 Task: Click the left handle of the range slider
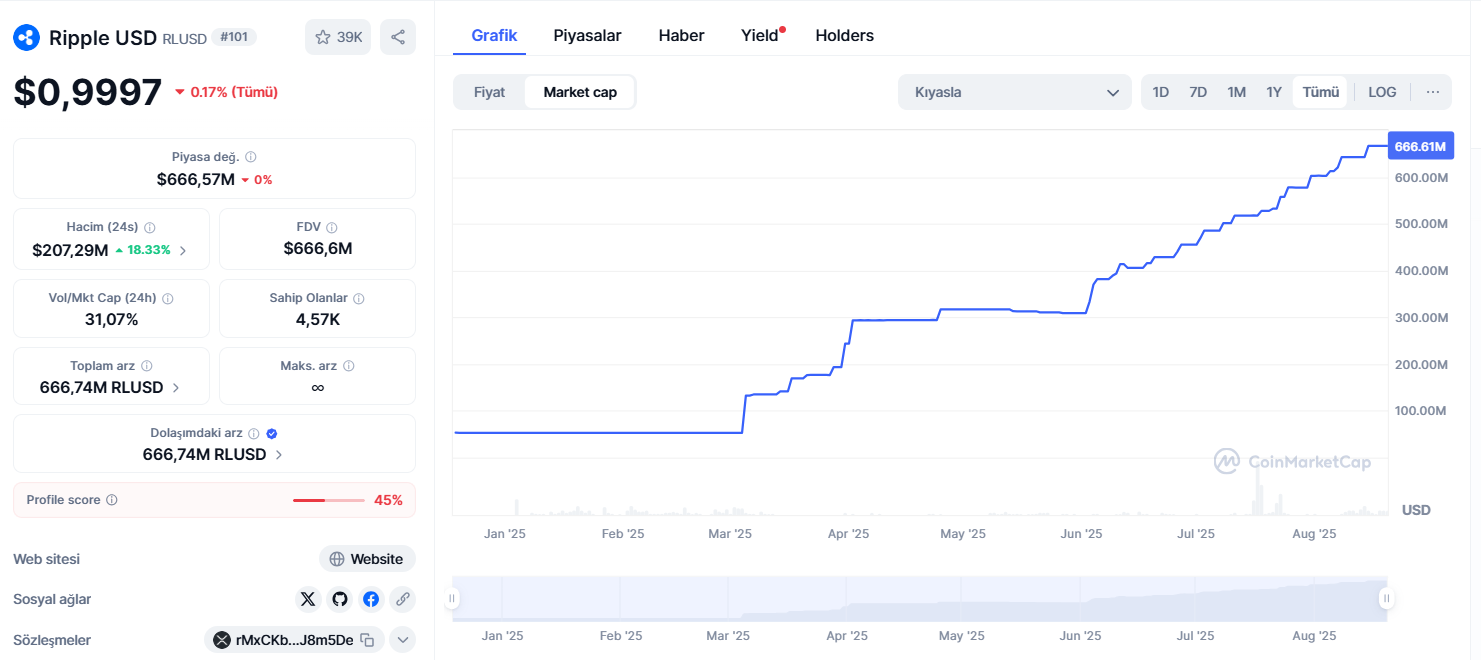452,599
